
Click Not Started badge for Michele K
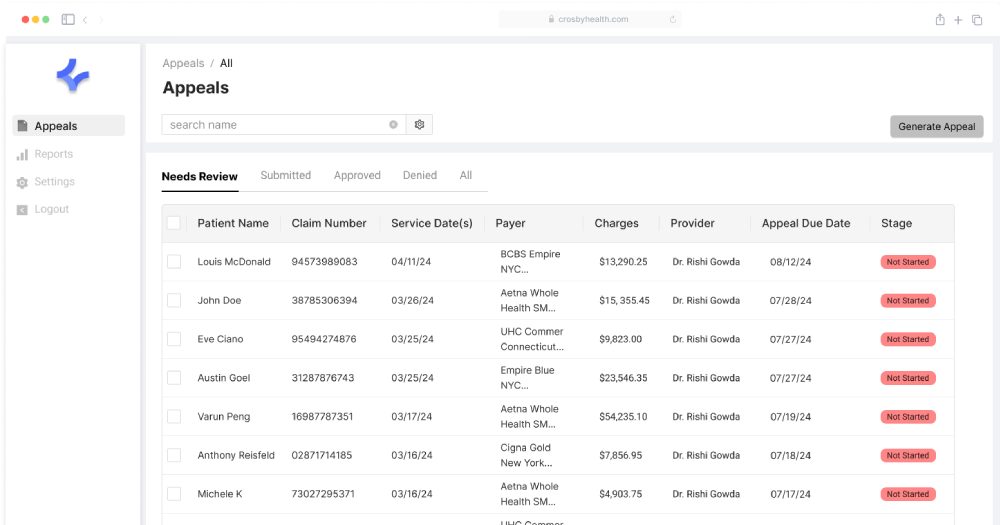[908, 494]
